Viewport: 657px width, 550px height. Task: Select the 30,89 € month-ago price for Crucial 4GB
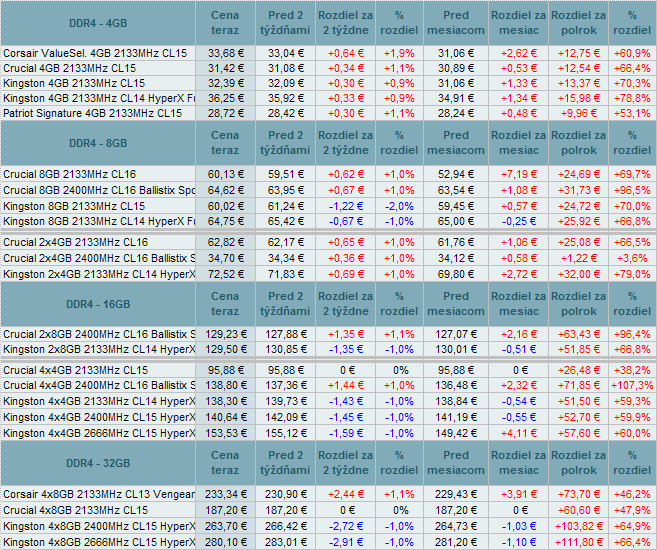click(456, 68)
